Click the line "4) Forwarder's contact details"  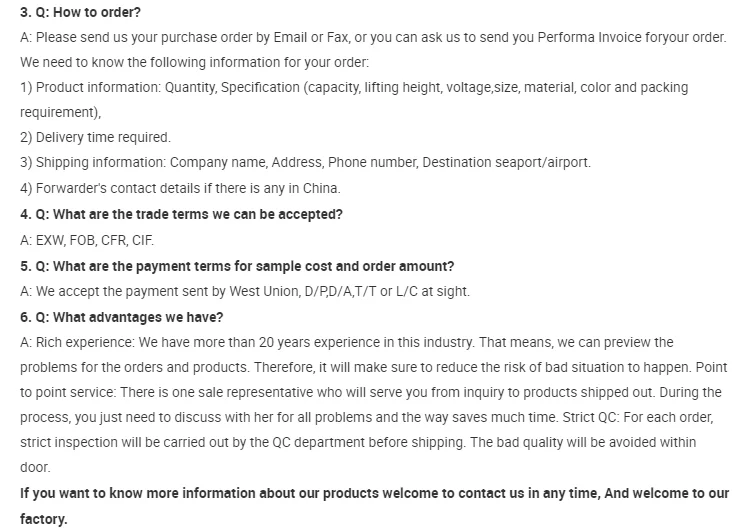click(180, 188)
